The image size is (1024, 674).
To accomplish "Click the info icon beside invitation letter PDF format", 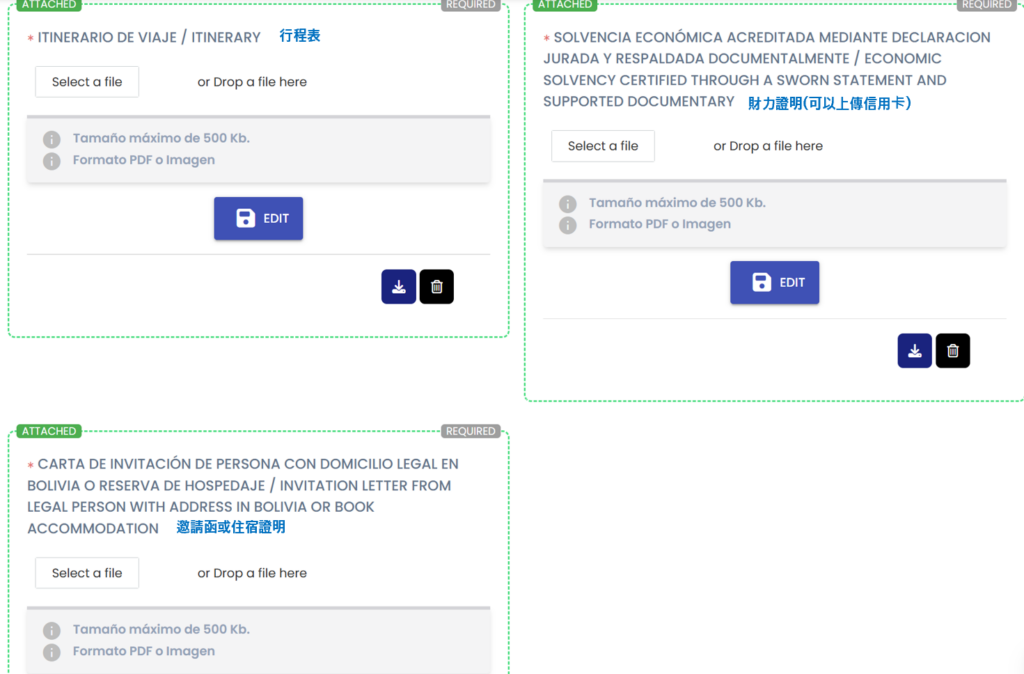I will pyautogui.click(x=52, y=652).
